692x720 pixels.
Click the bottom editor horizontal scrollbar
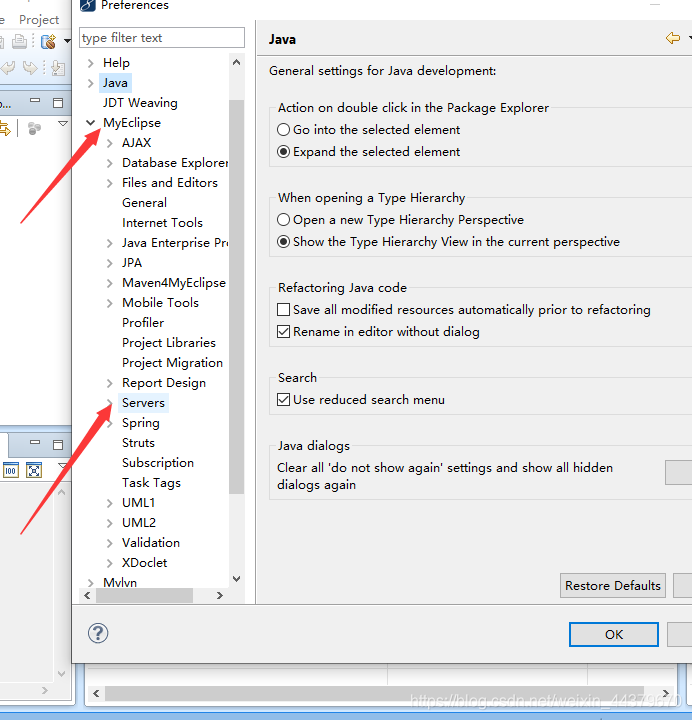[x=374, y=693]
